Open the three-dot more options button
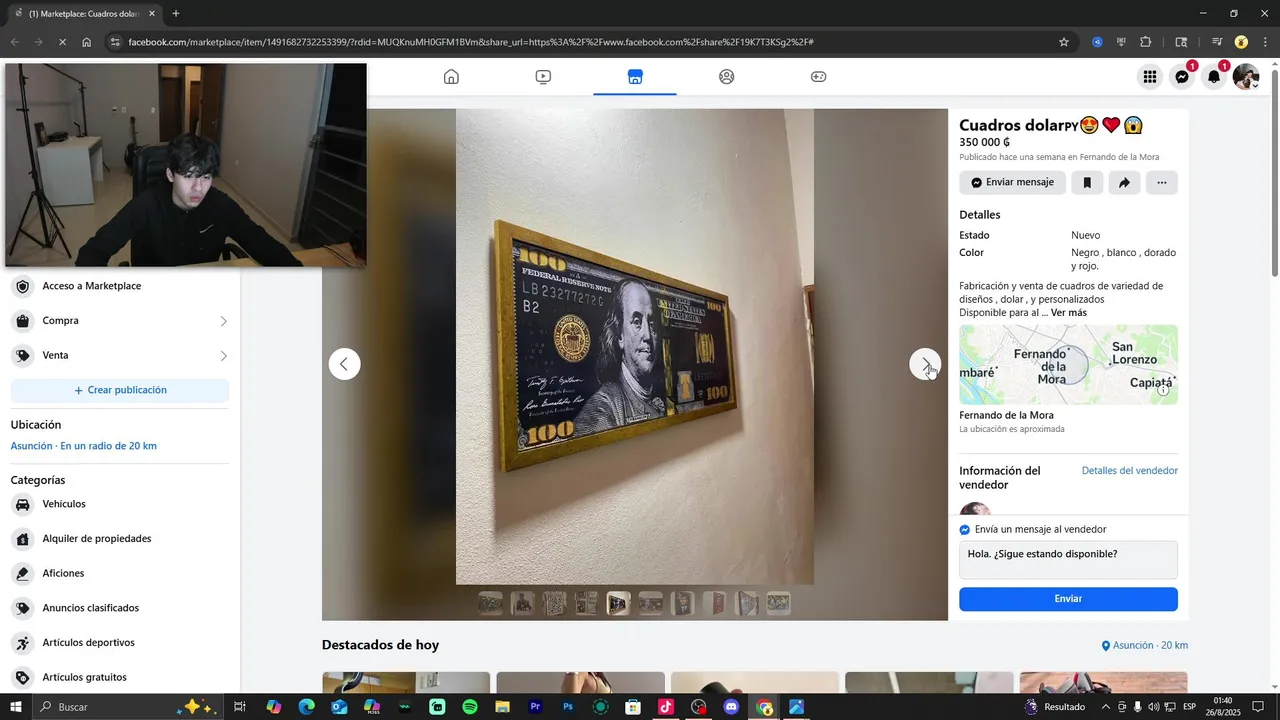Viewport: 1280px width, 720px height. coord(1161,183)
